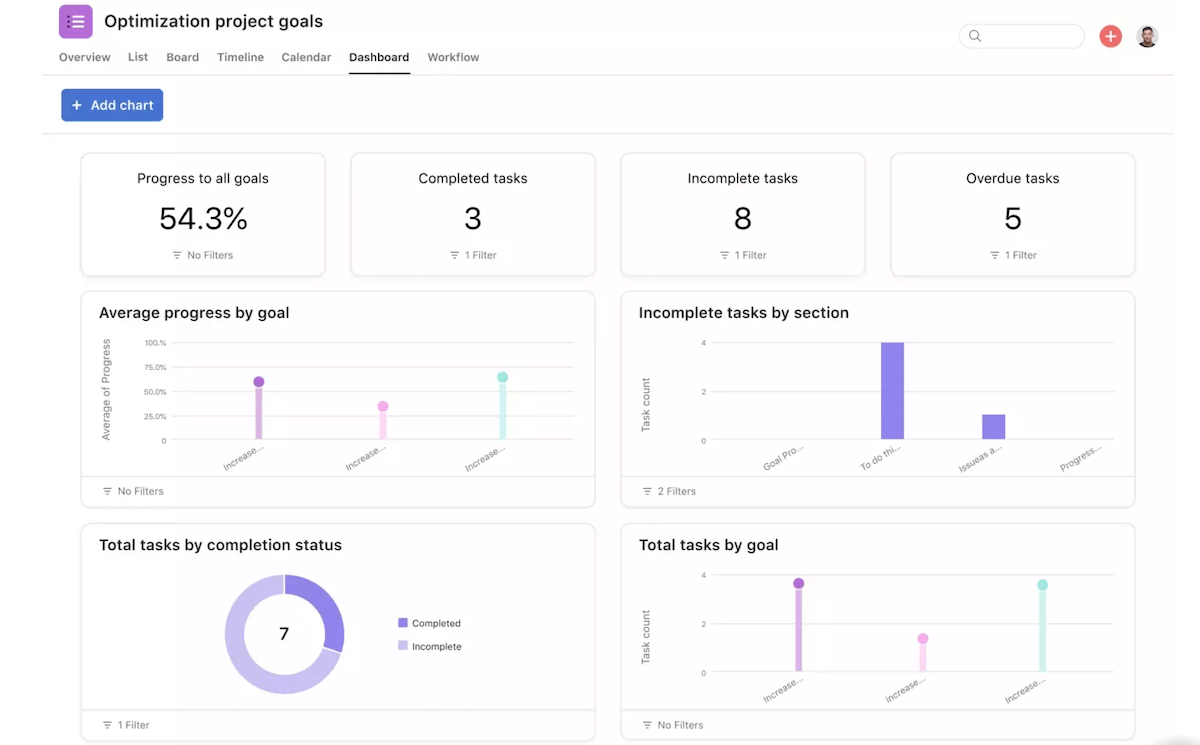Click the red plus create button
Viewport: 1200px width, 745px height.
click(x=1110, y=36)
